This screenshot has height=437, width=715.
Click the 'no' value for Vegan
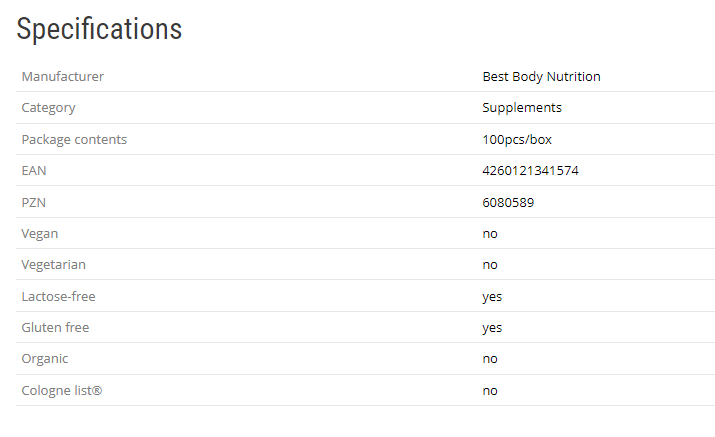tap(490, 233)
